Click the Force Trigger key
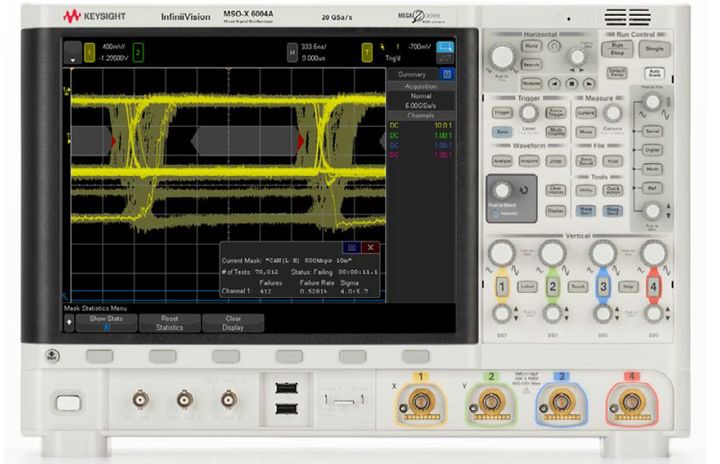Viewport: 720px width, 464px height. point(556,113)
